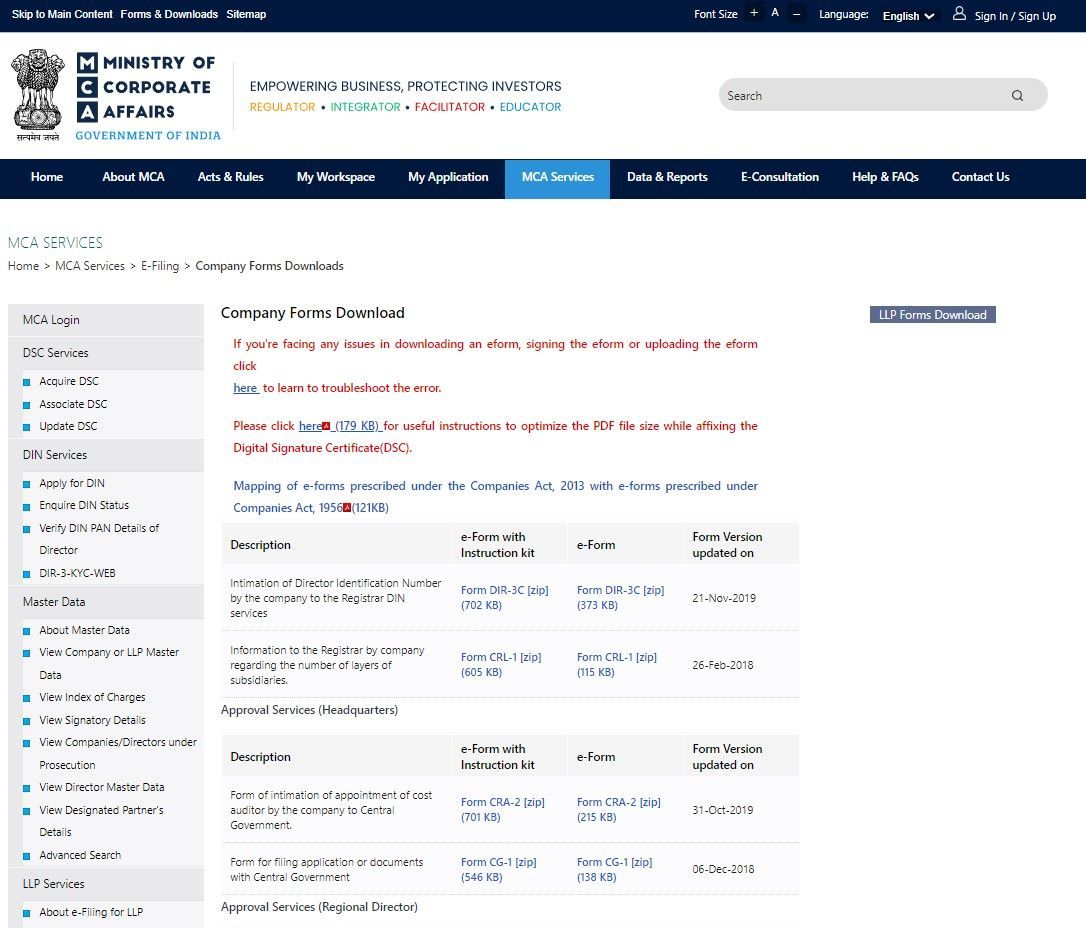
Task: Click the Sign In / Sign Up user icon
Action: [x=959, y=16]
